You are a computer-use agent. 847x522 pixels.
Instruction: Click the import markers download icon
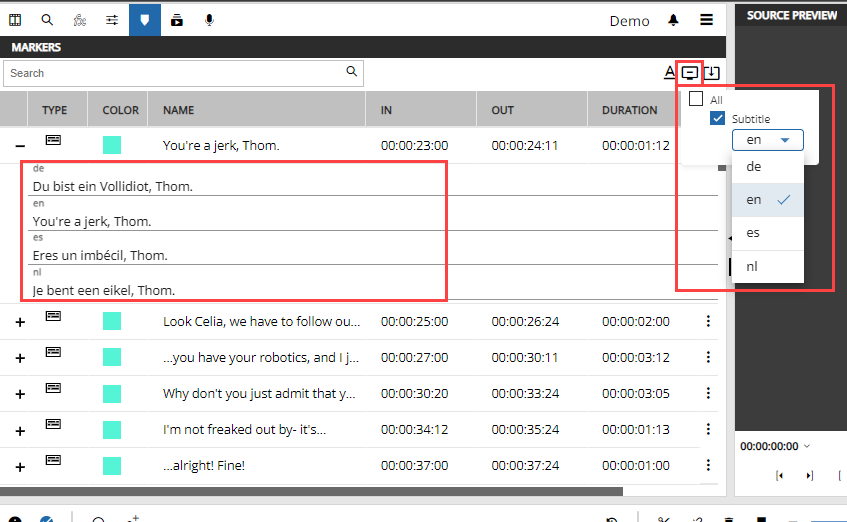(711, 72)
